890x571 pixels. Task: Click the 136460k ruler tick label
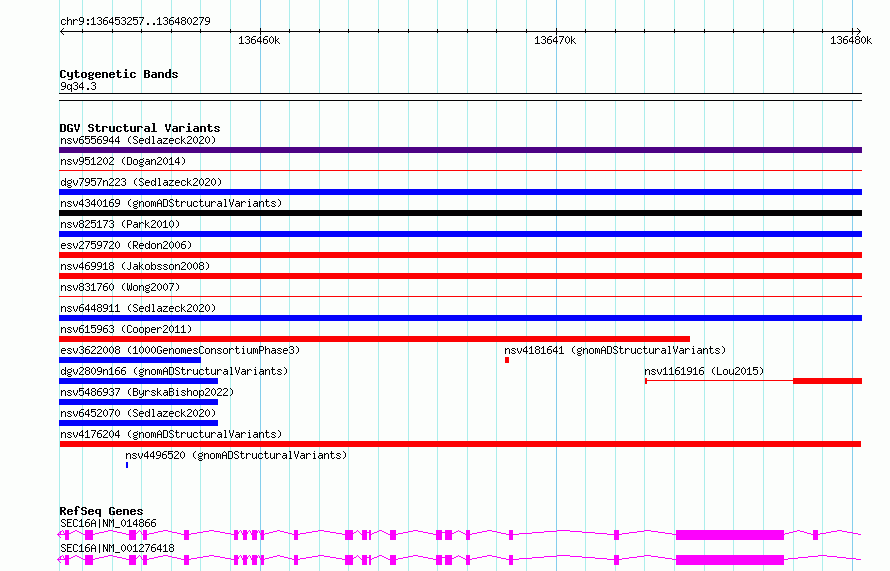tap(259, 40)
